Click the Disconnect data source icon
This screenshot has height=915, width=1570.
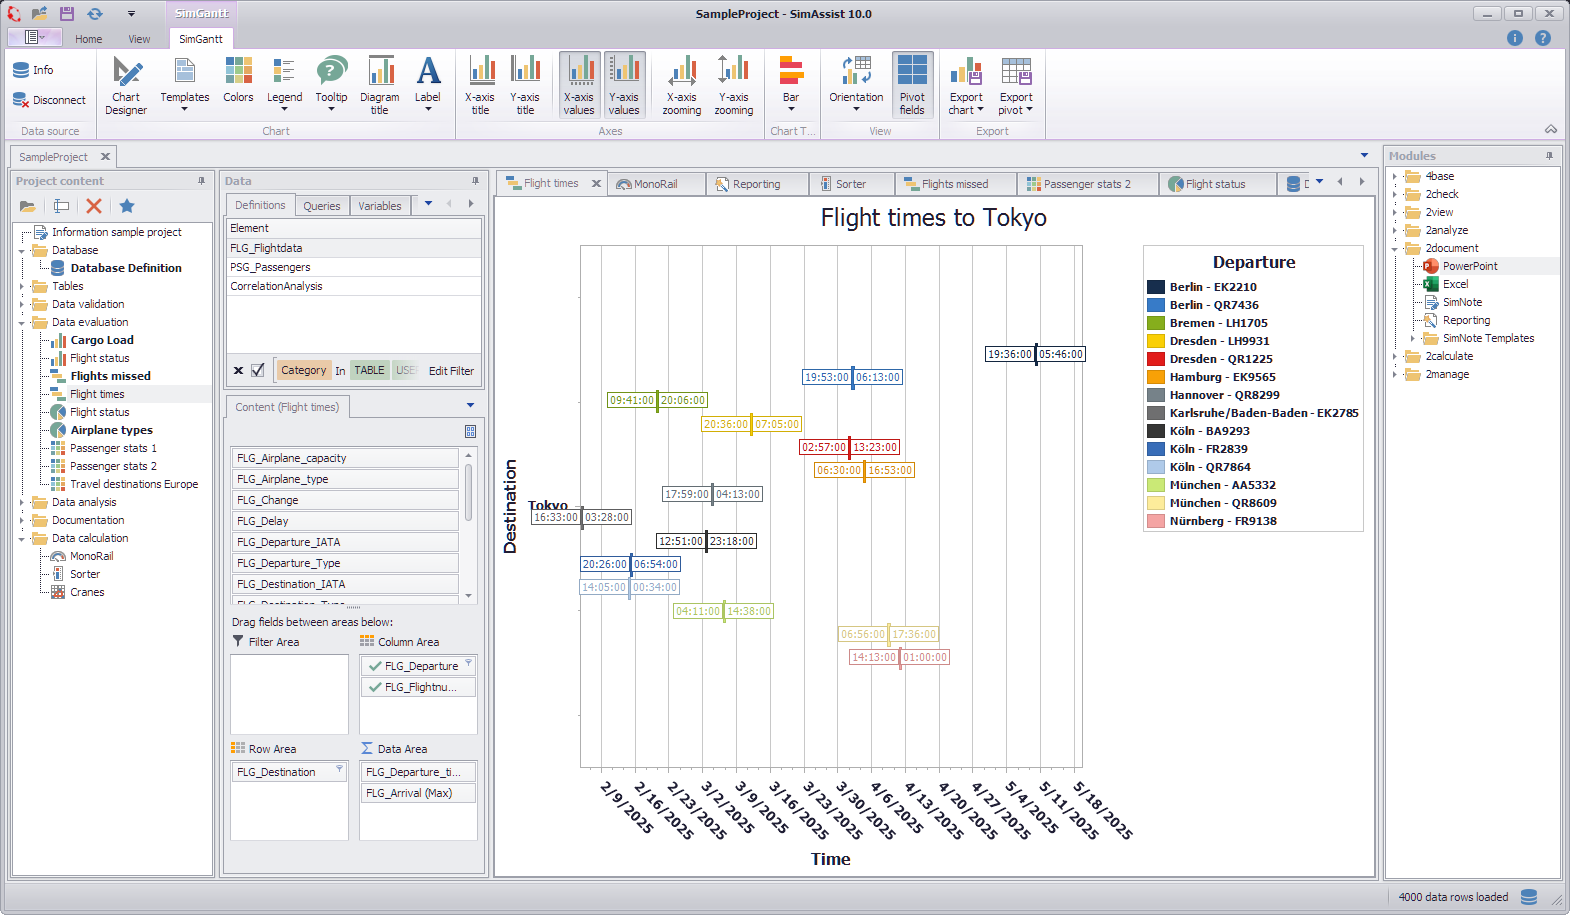point(21,100)
